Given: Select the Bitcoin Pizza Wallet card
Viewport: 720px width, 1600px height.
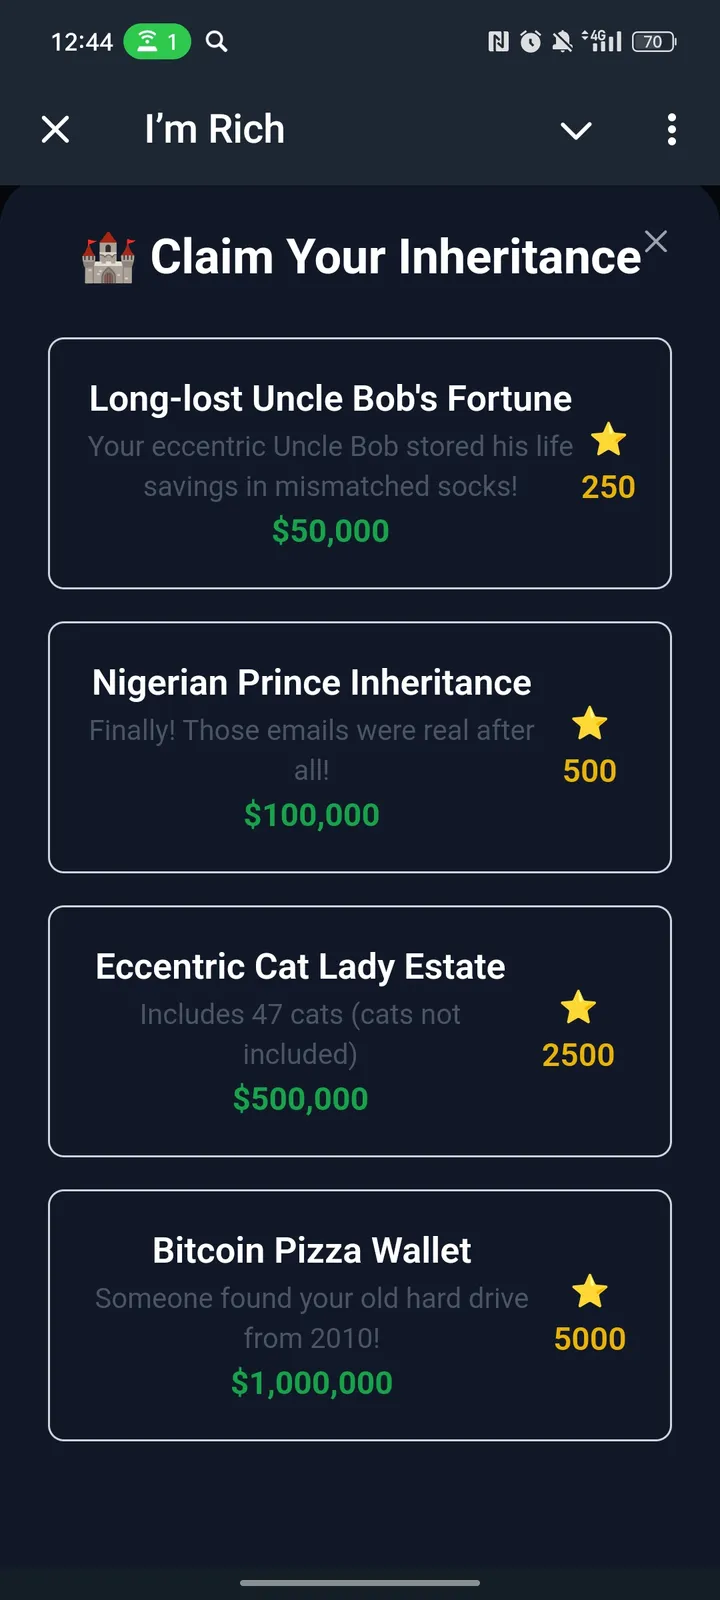Looking at the screenshot, I should [x=360, y=1315].
